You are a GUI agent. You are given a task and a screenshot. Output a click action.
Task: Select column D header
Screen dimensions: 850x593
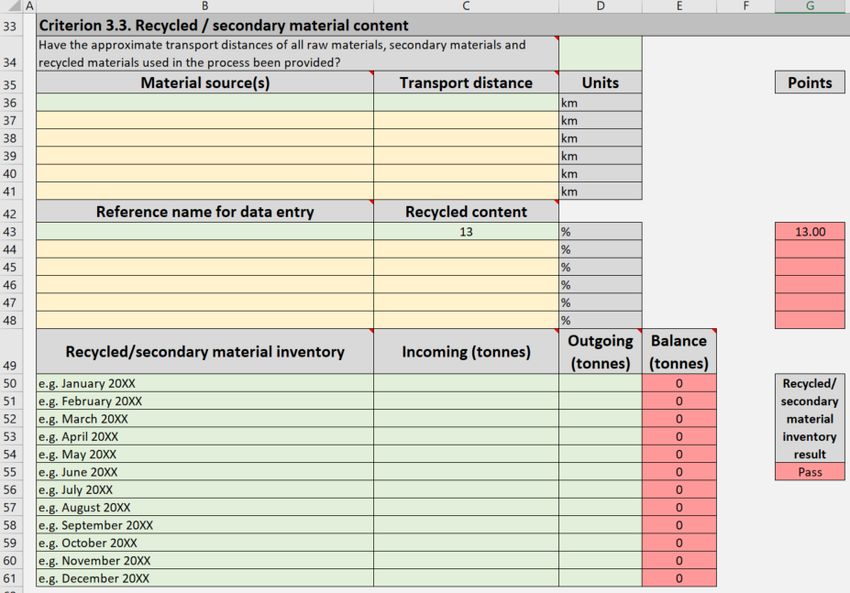coord(600,6)
